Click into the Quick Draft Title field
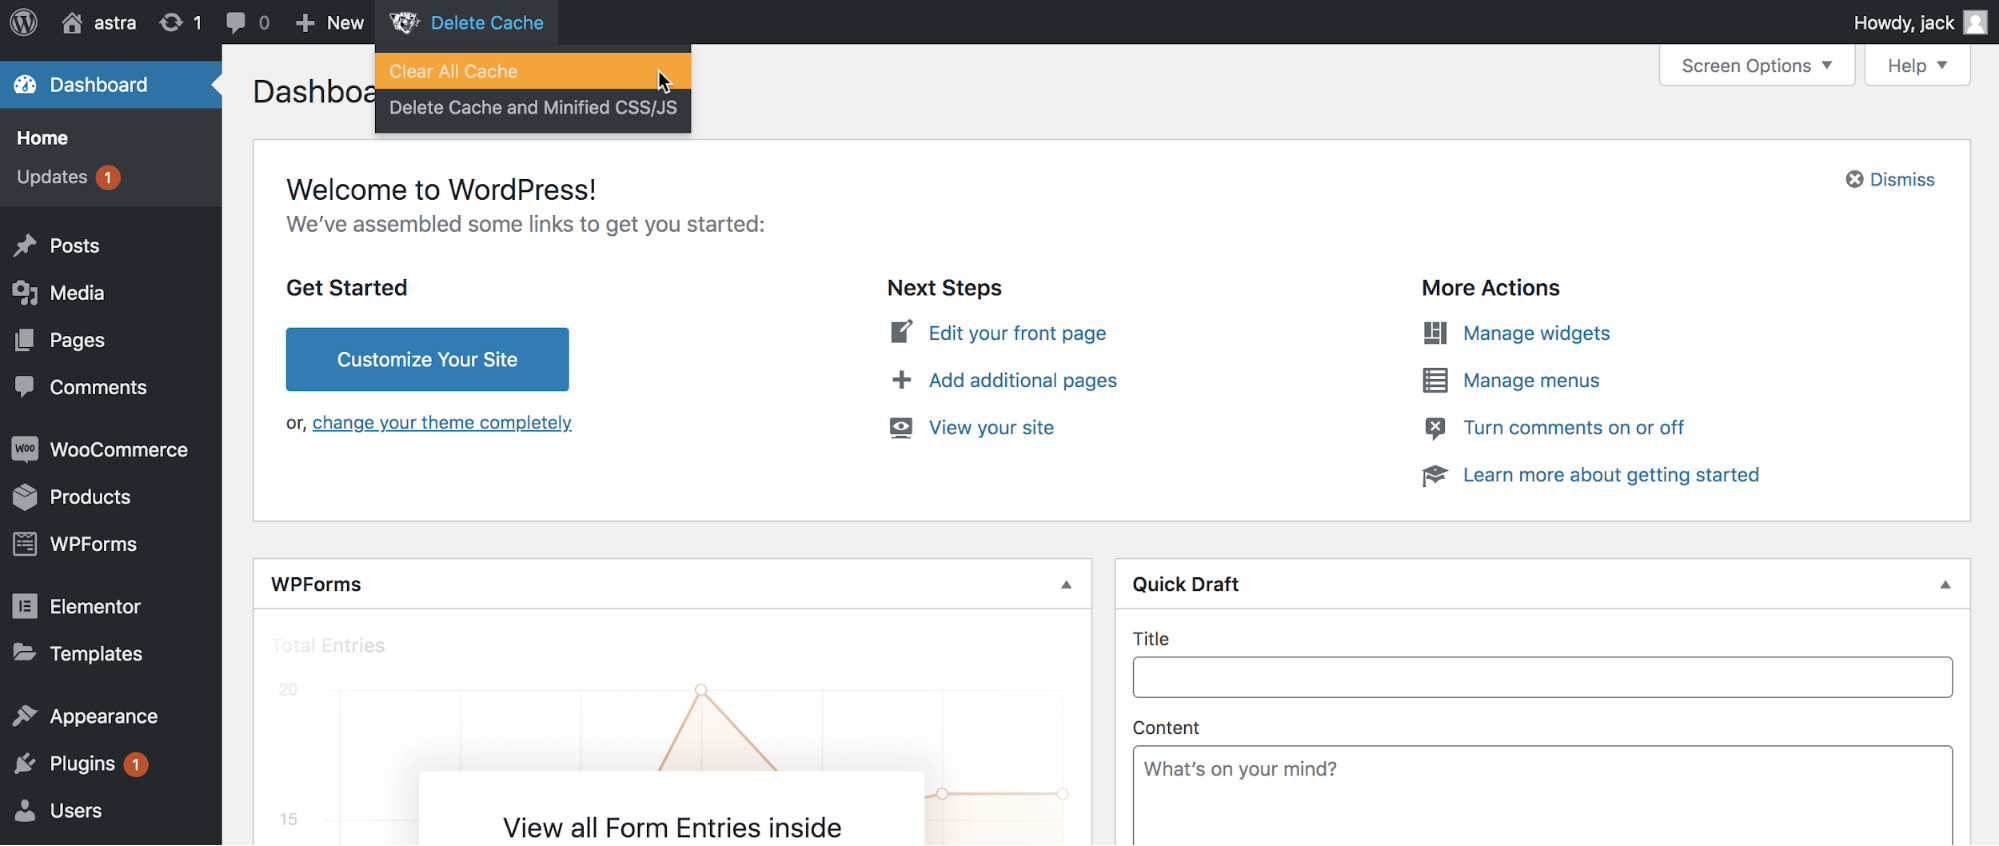 [x=1542, y=677]
